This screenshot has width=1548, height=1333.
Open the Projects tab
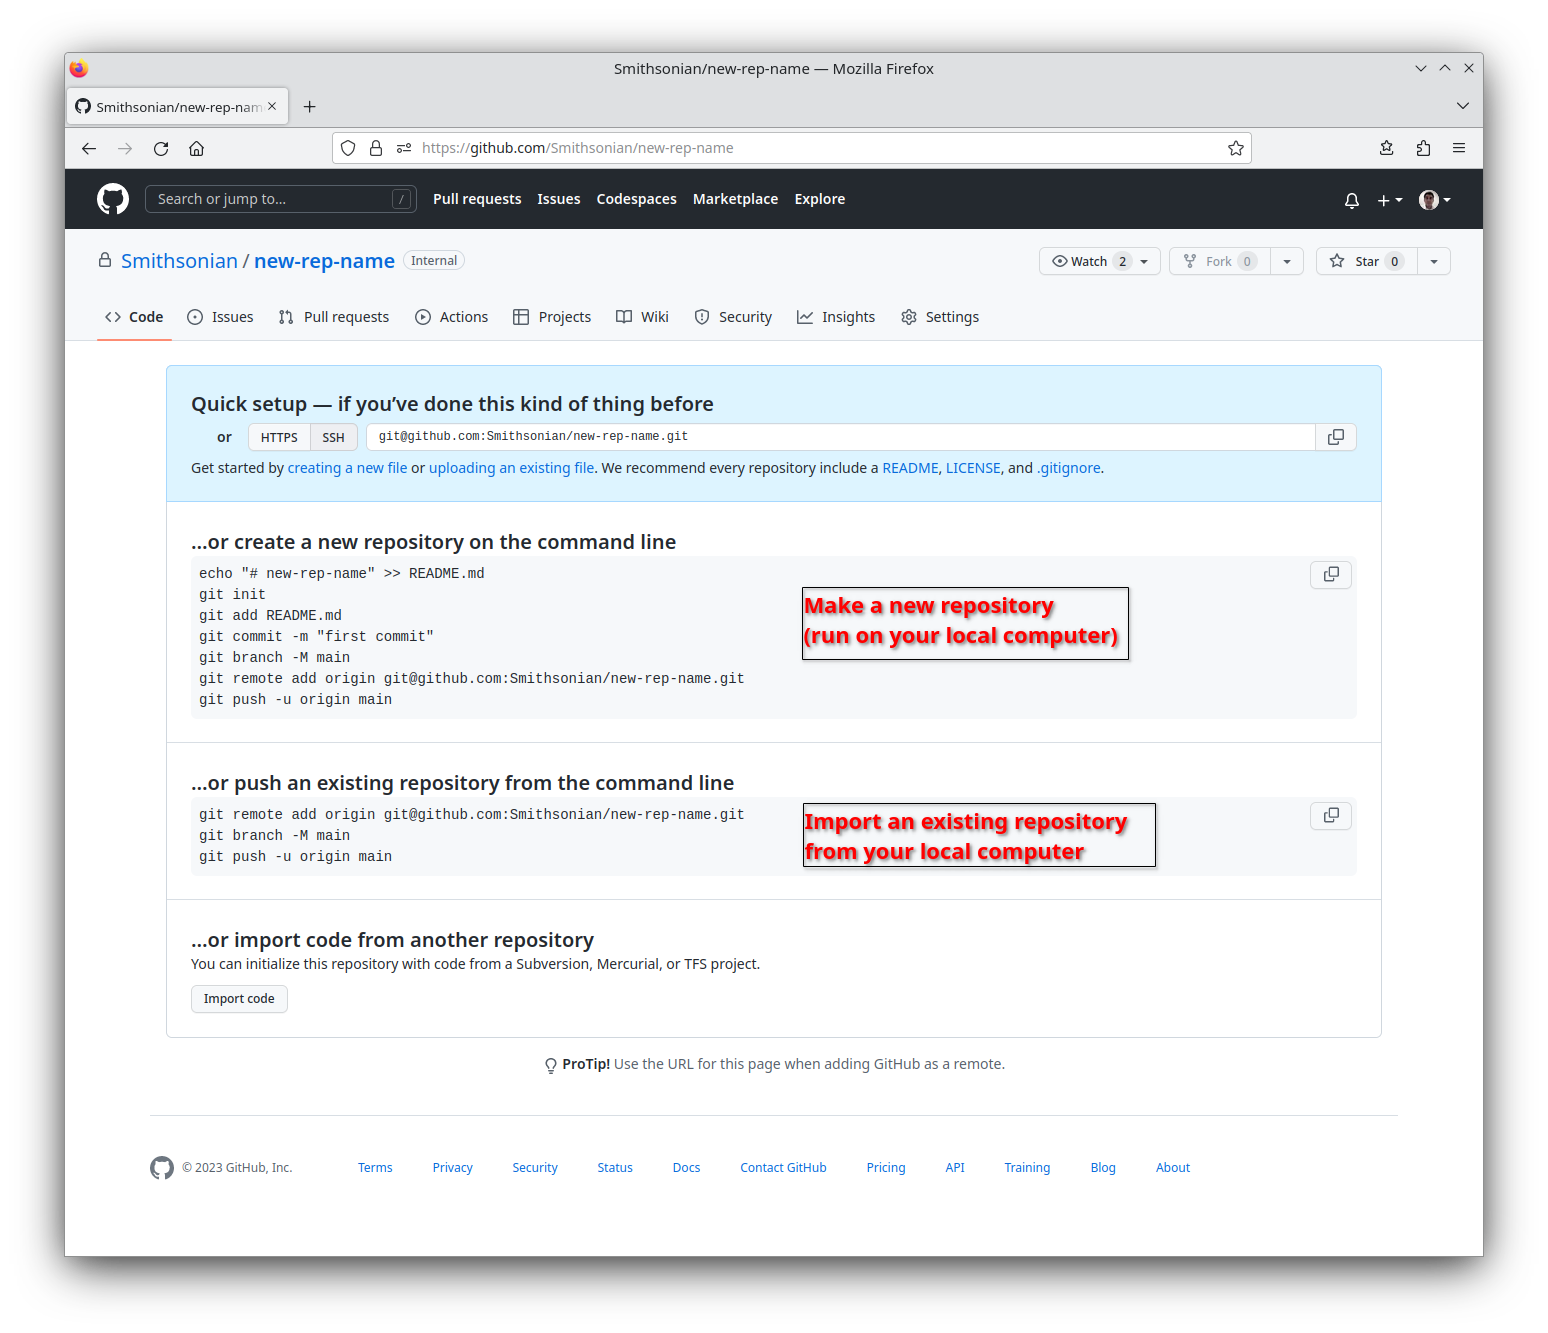coord(552,317)
